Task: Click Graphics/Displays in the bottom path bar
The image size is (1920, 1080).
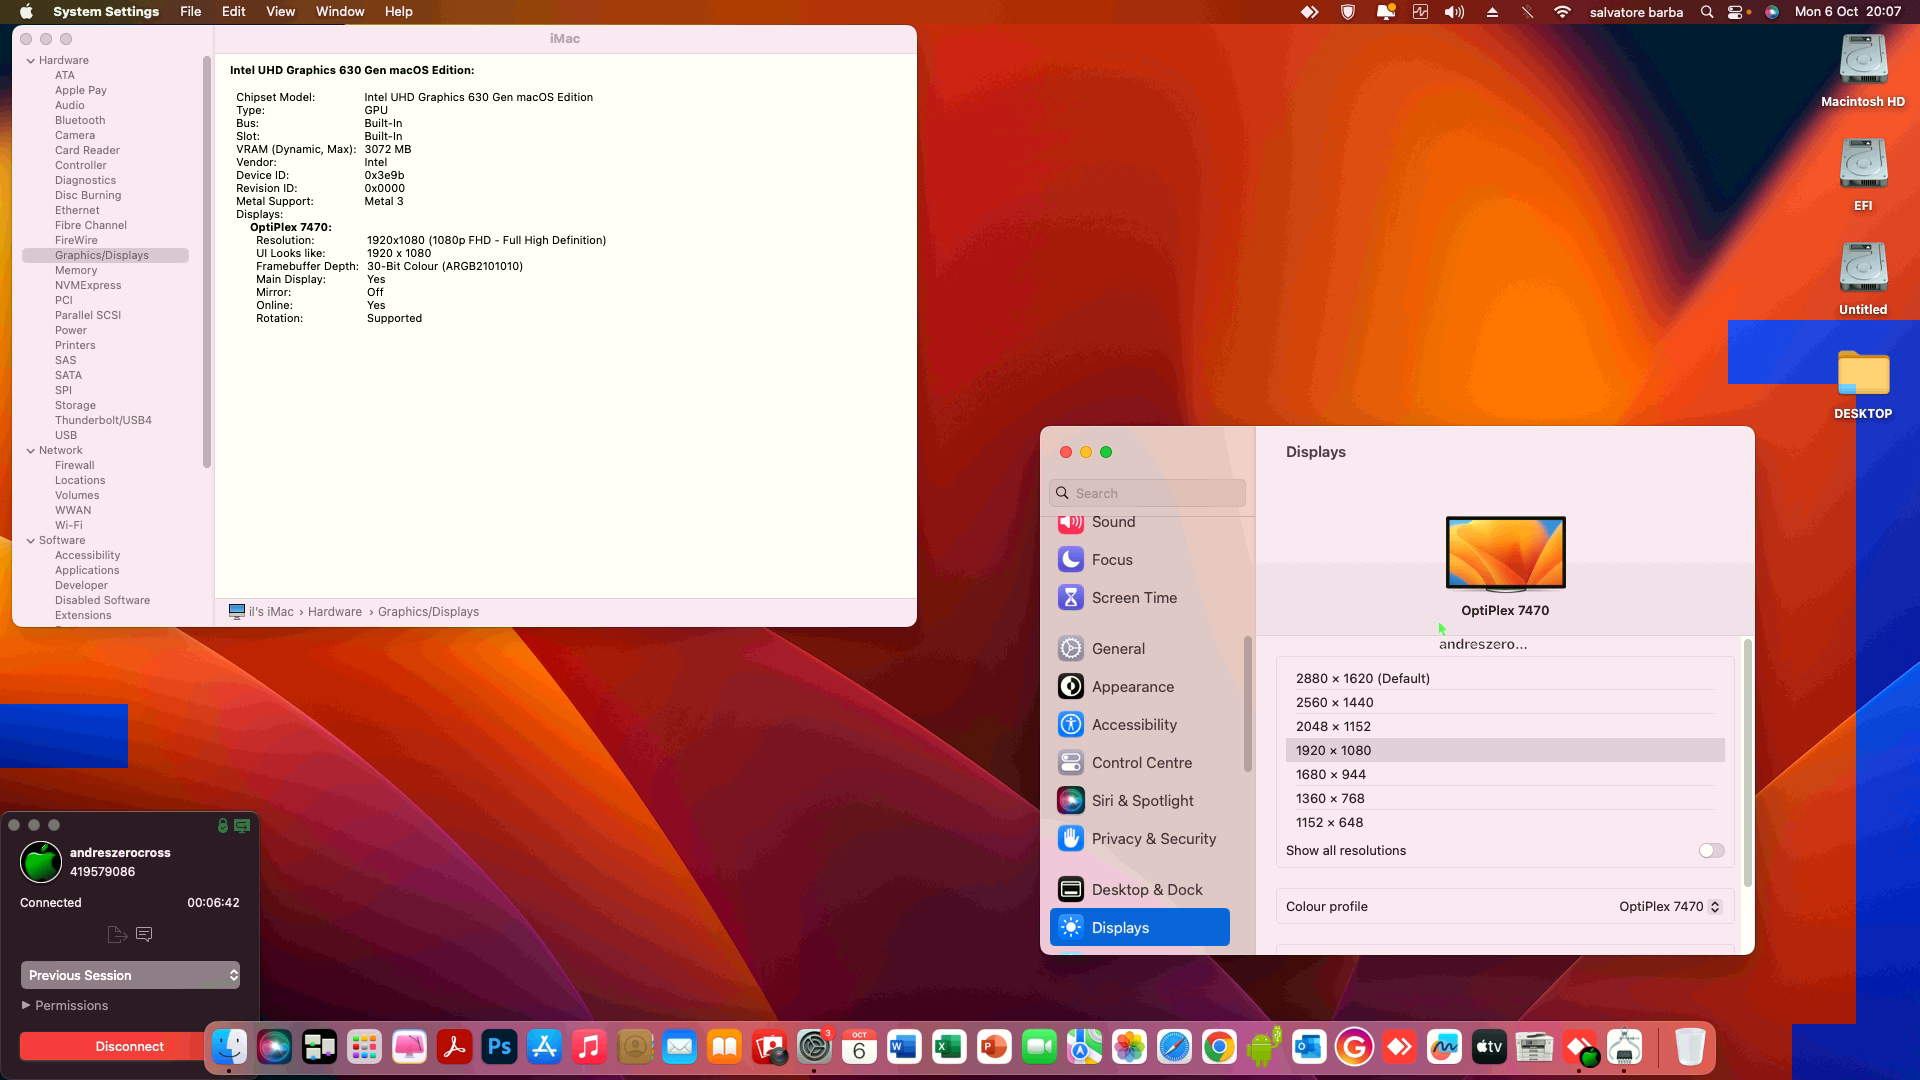Action: click(428, 612)
